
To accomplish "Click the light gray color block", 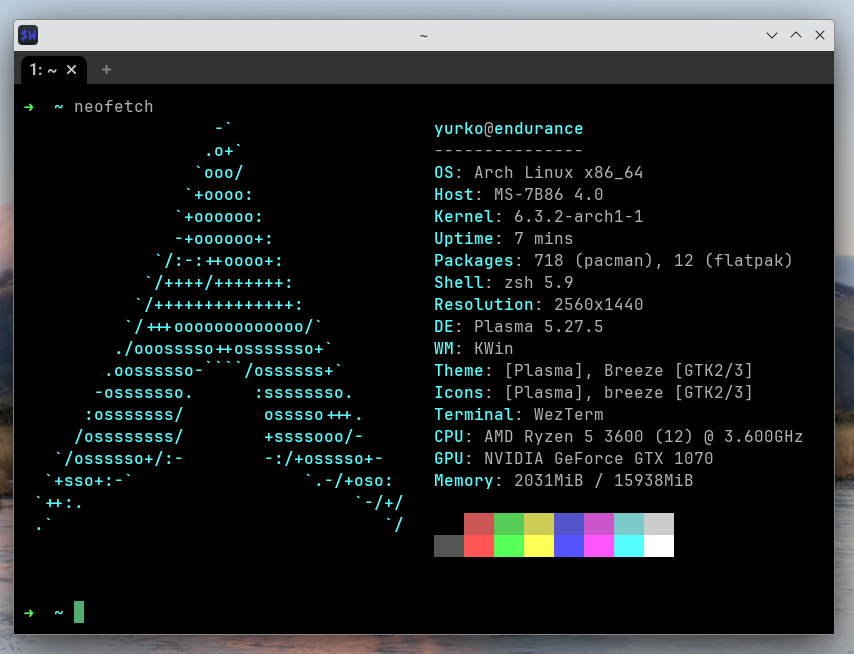I will [x=658, y=524].
